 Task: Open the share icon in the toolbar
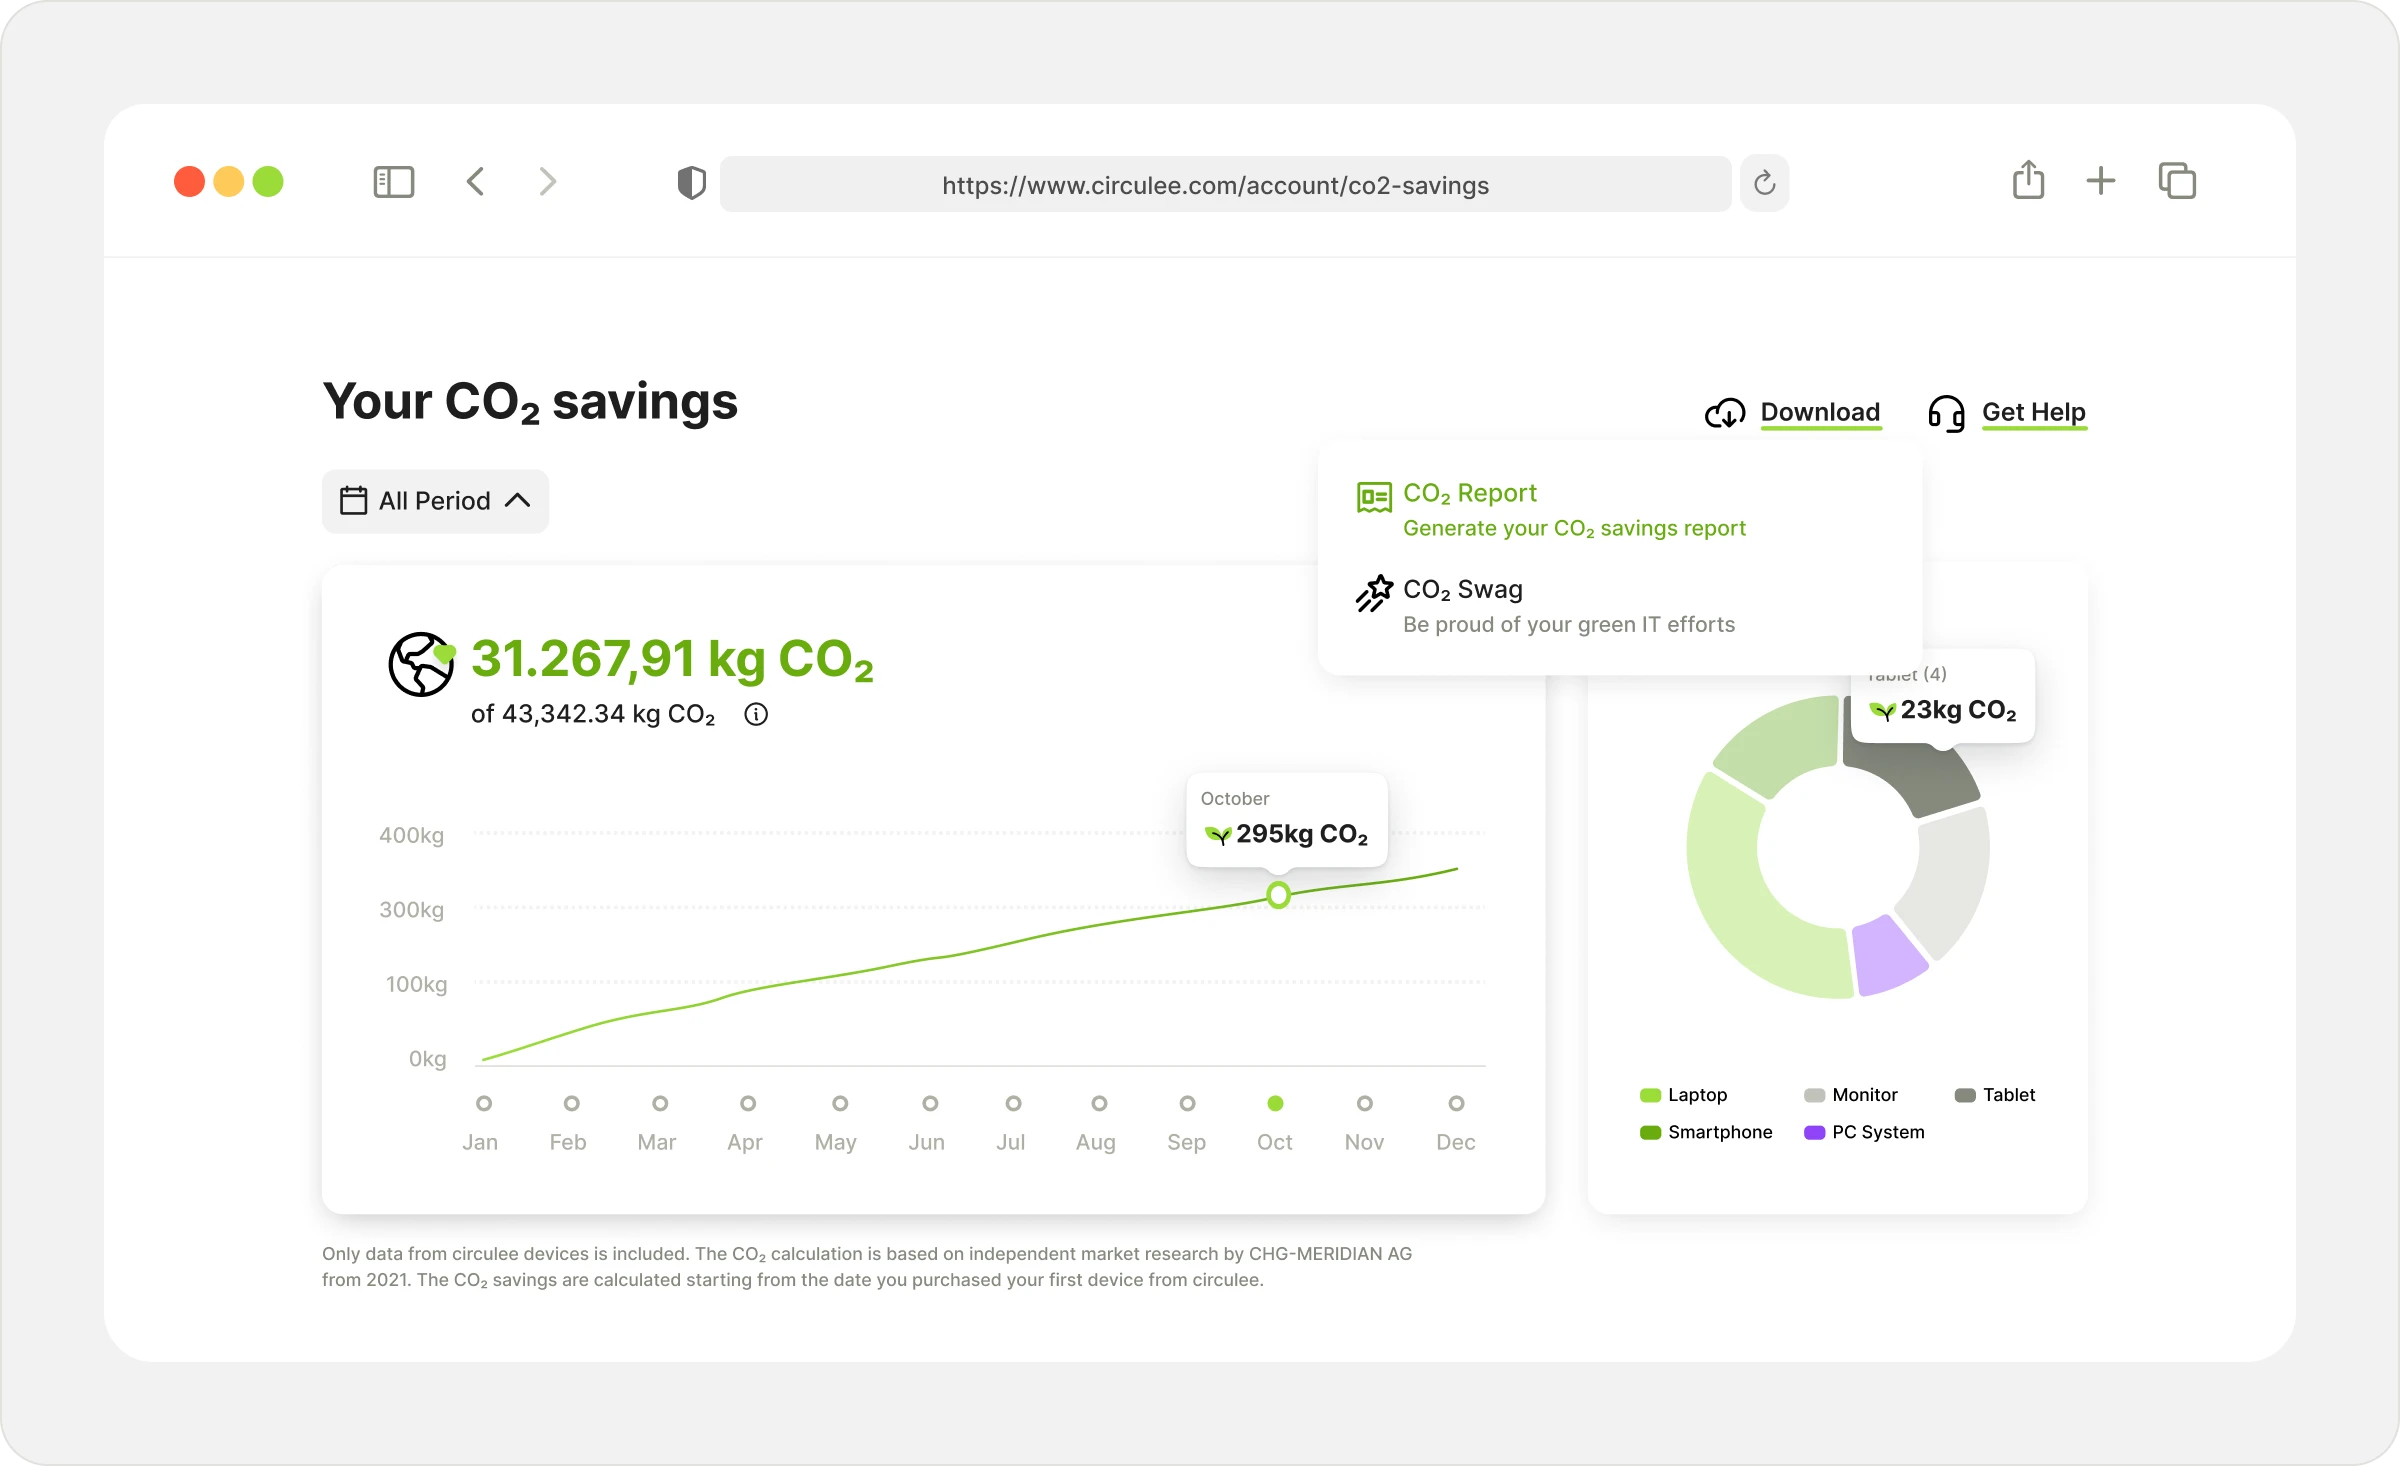[2028, 181]
